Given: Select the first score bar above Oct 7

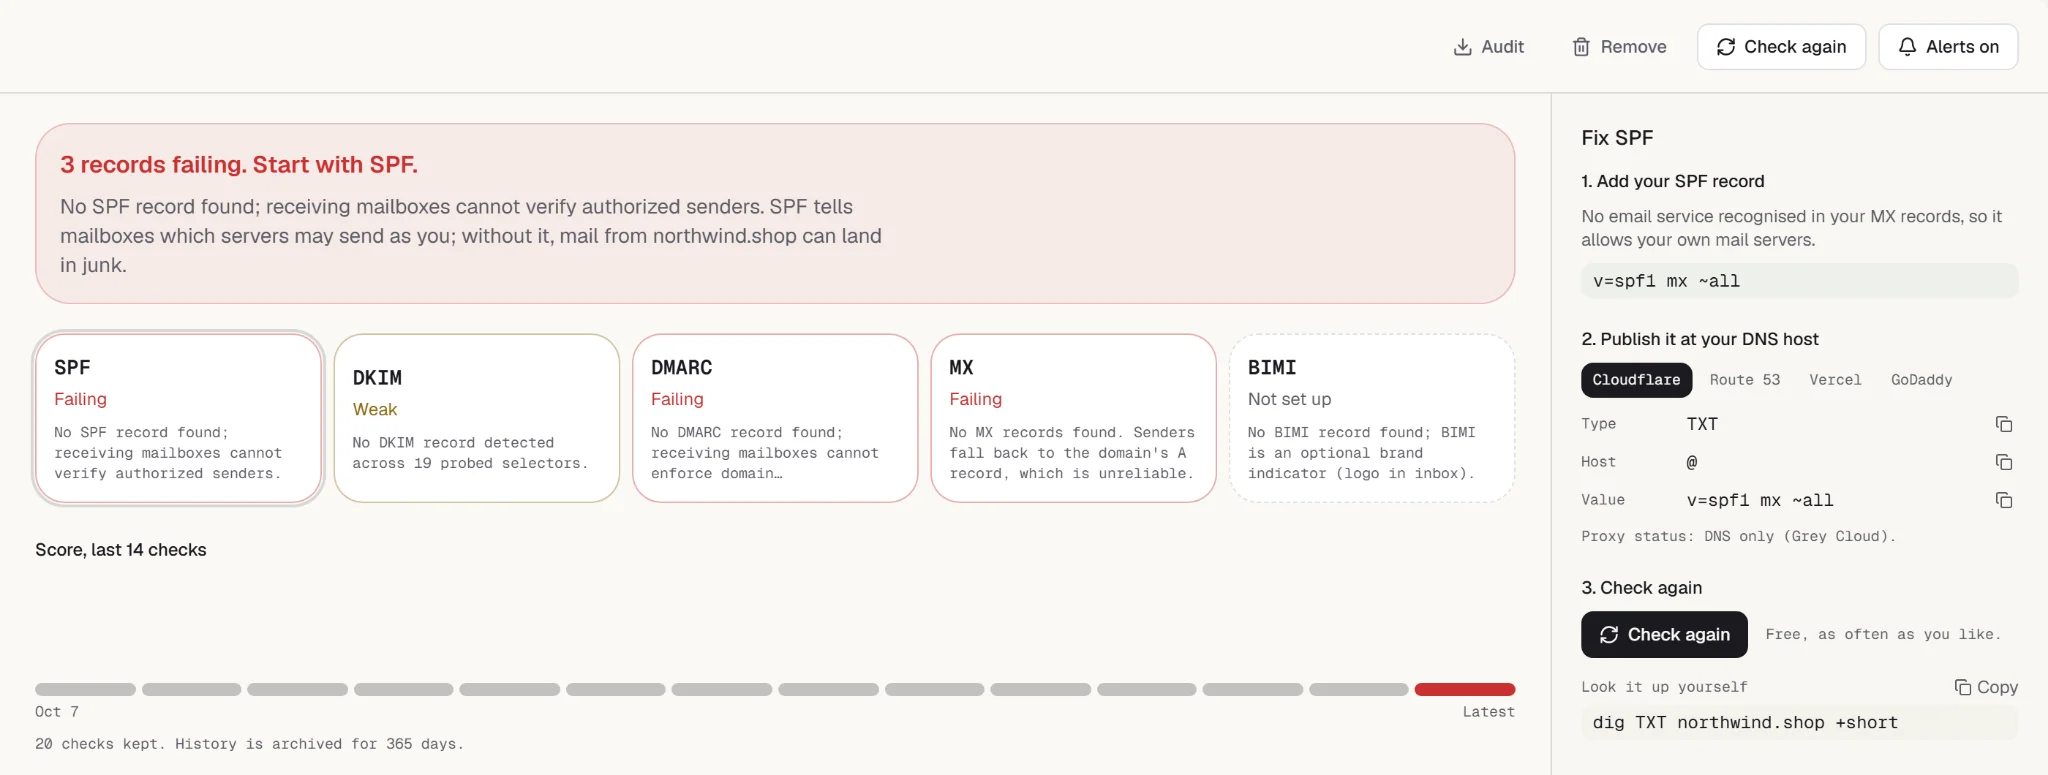Looking at the screenshot, I should click(85, 689).
